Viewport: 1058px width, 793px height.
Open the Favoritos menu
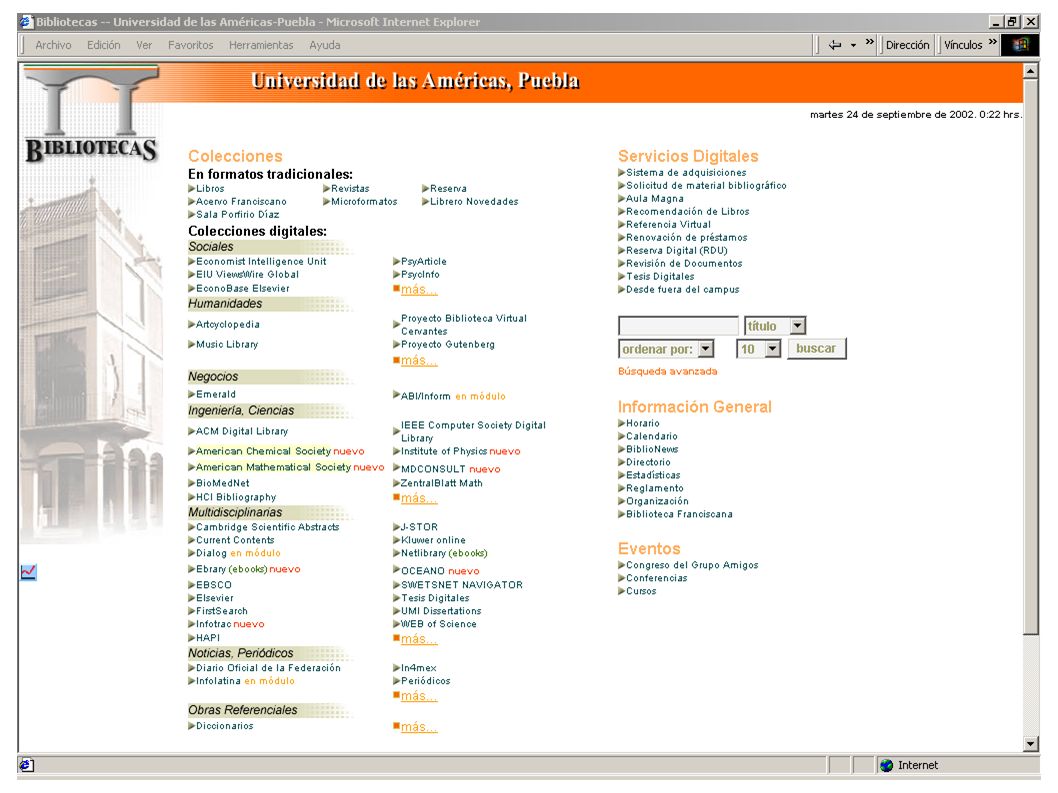(190, 45)
